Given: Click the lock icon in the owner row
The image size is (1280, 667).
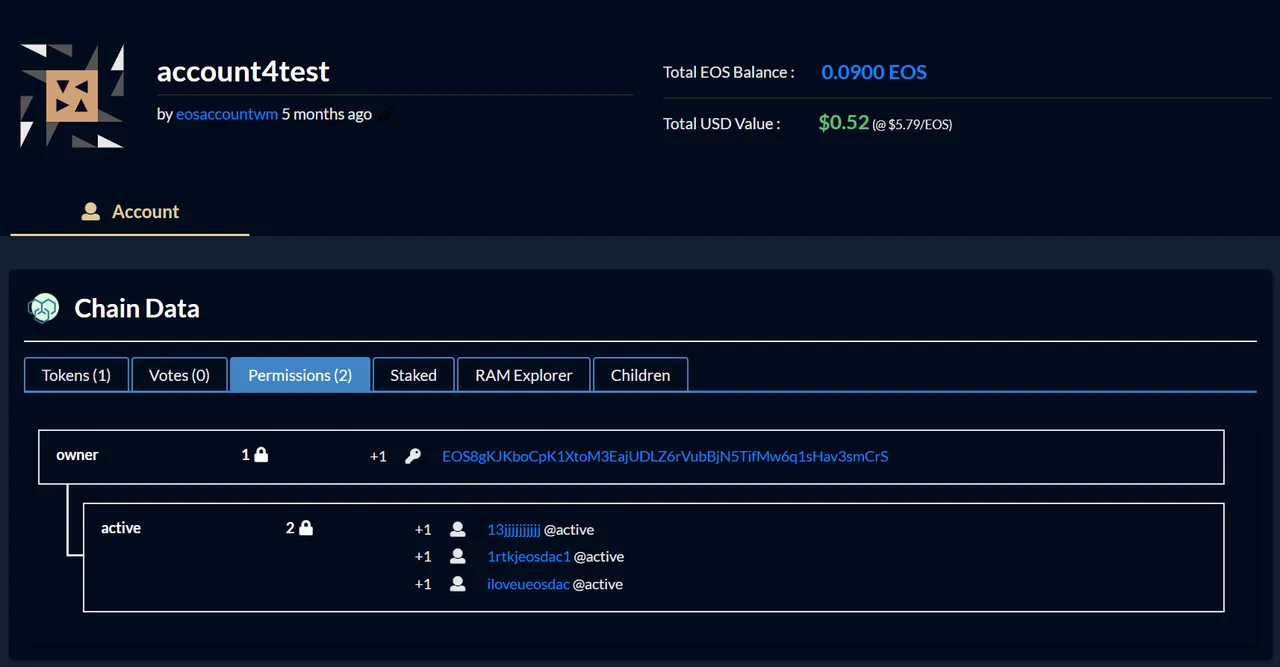Looking at the screenshot, I should [261, 455].
